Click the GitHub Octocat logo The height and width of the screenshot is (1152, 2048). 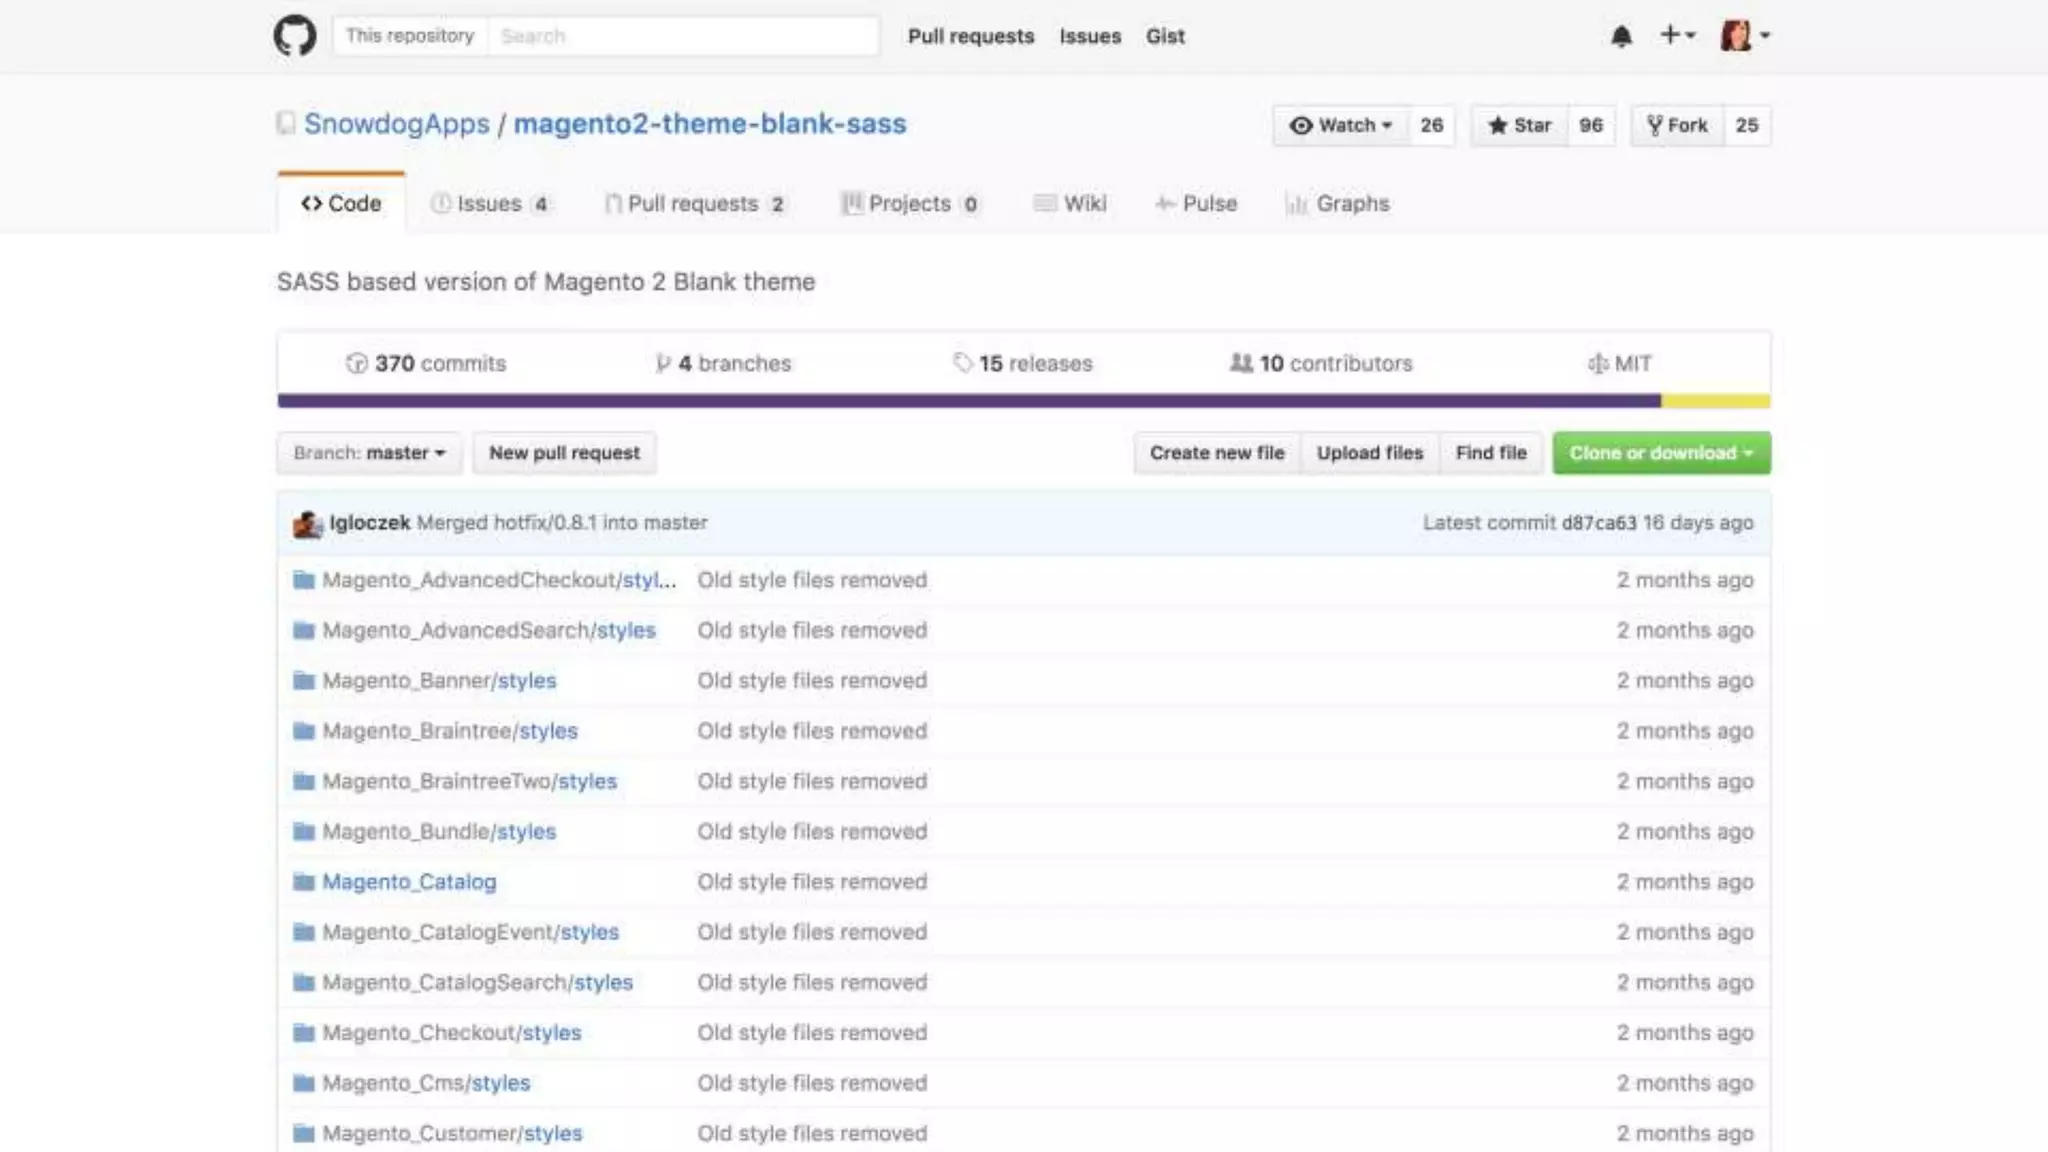(x=295, y=36)
